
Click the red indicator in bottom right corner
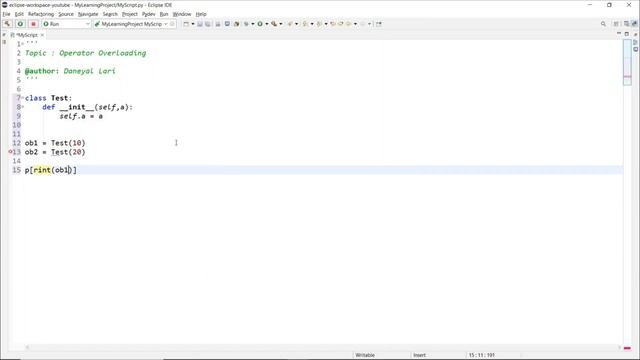pos(627,348)
